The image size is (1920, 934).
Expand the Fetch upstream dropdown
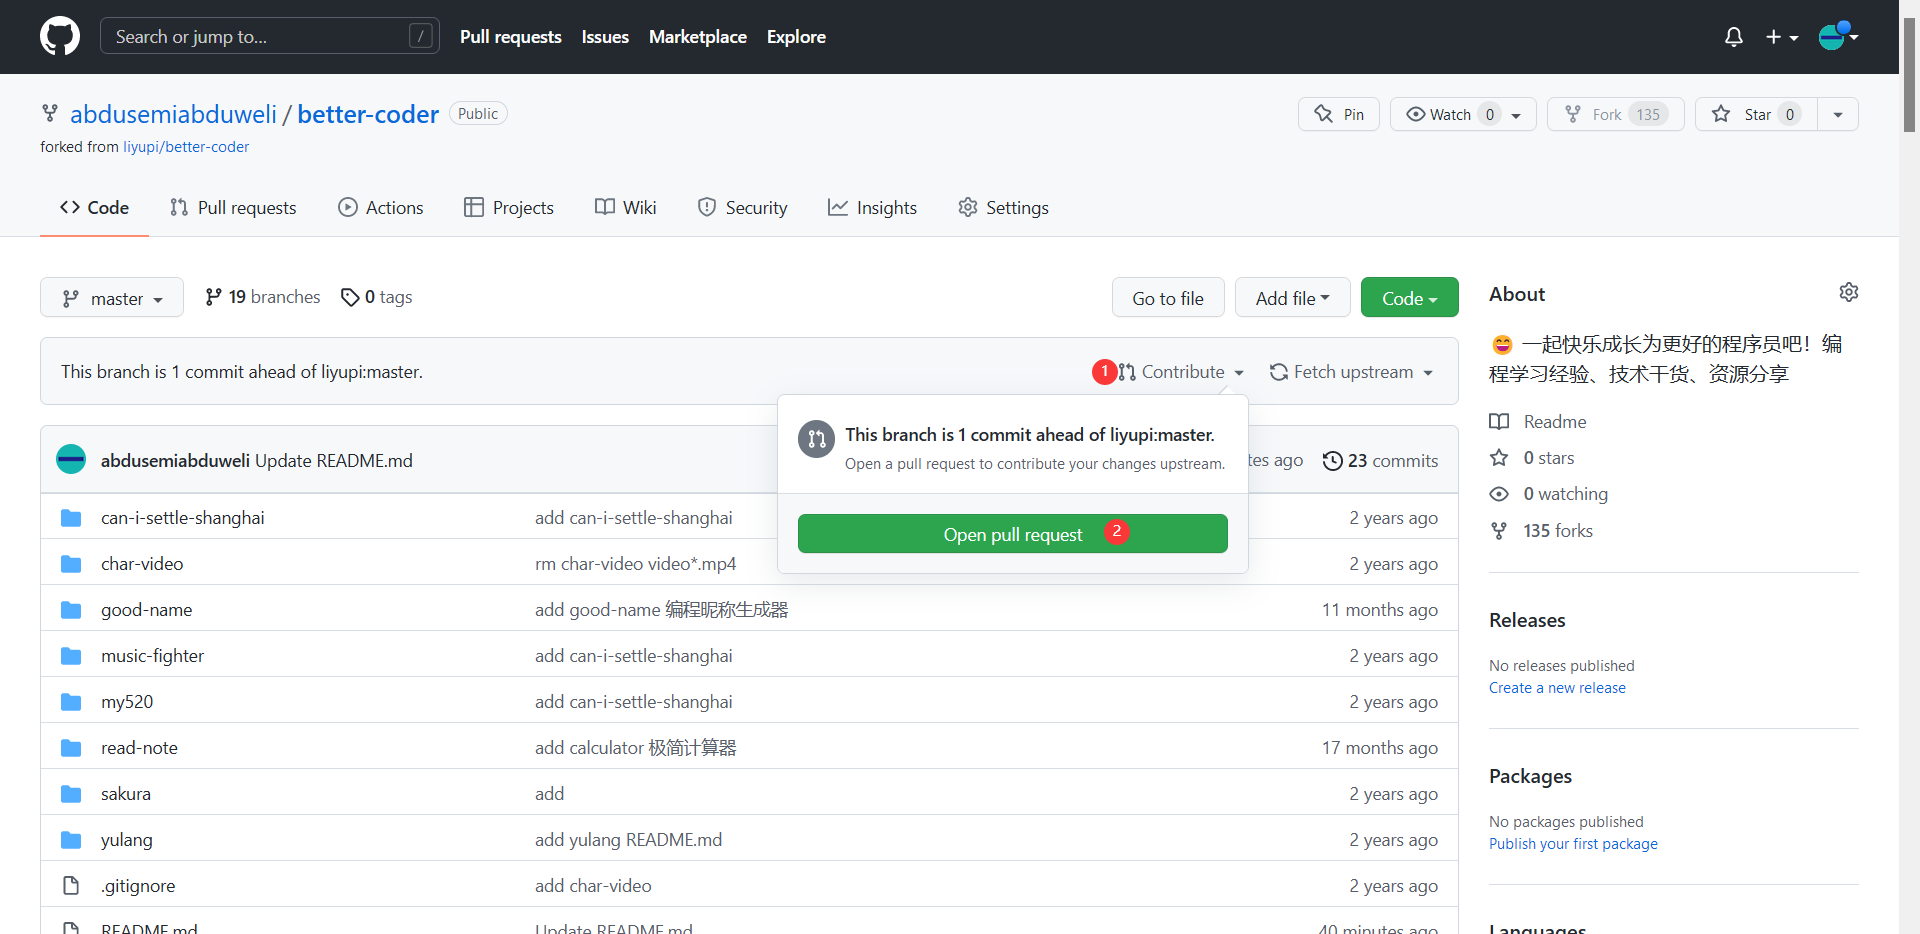coord(1352,372)
